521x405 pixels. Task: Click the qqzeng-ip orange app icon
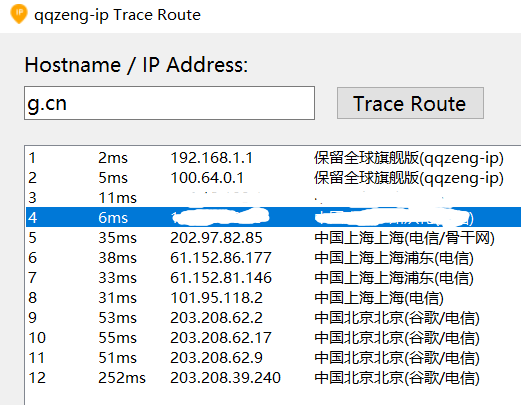(x=19, y=14)
